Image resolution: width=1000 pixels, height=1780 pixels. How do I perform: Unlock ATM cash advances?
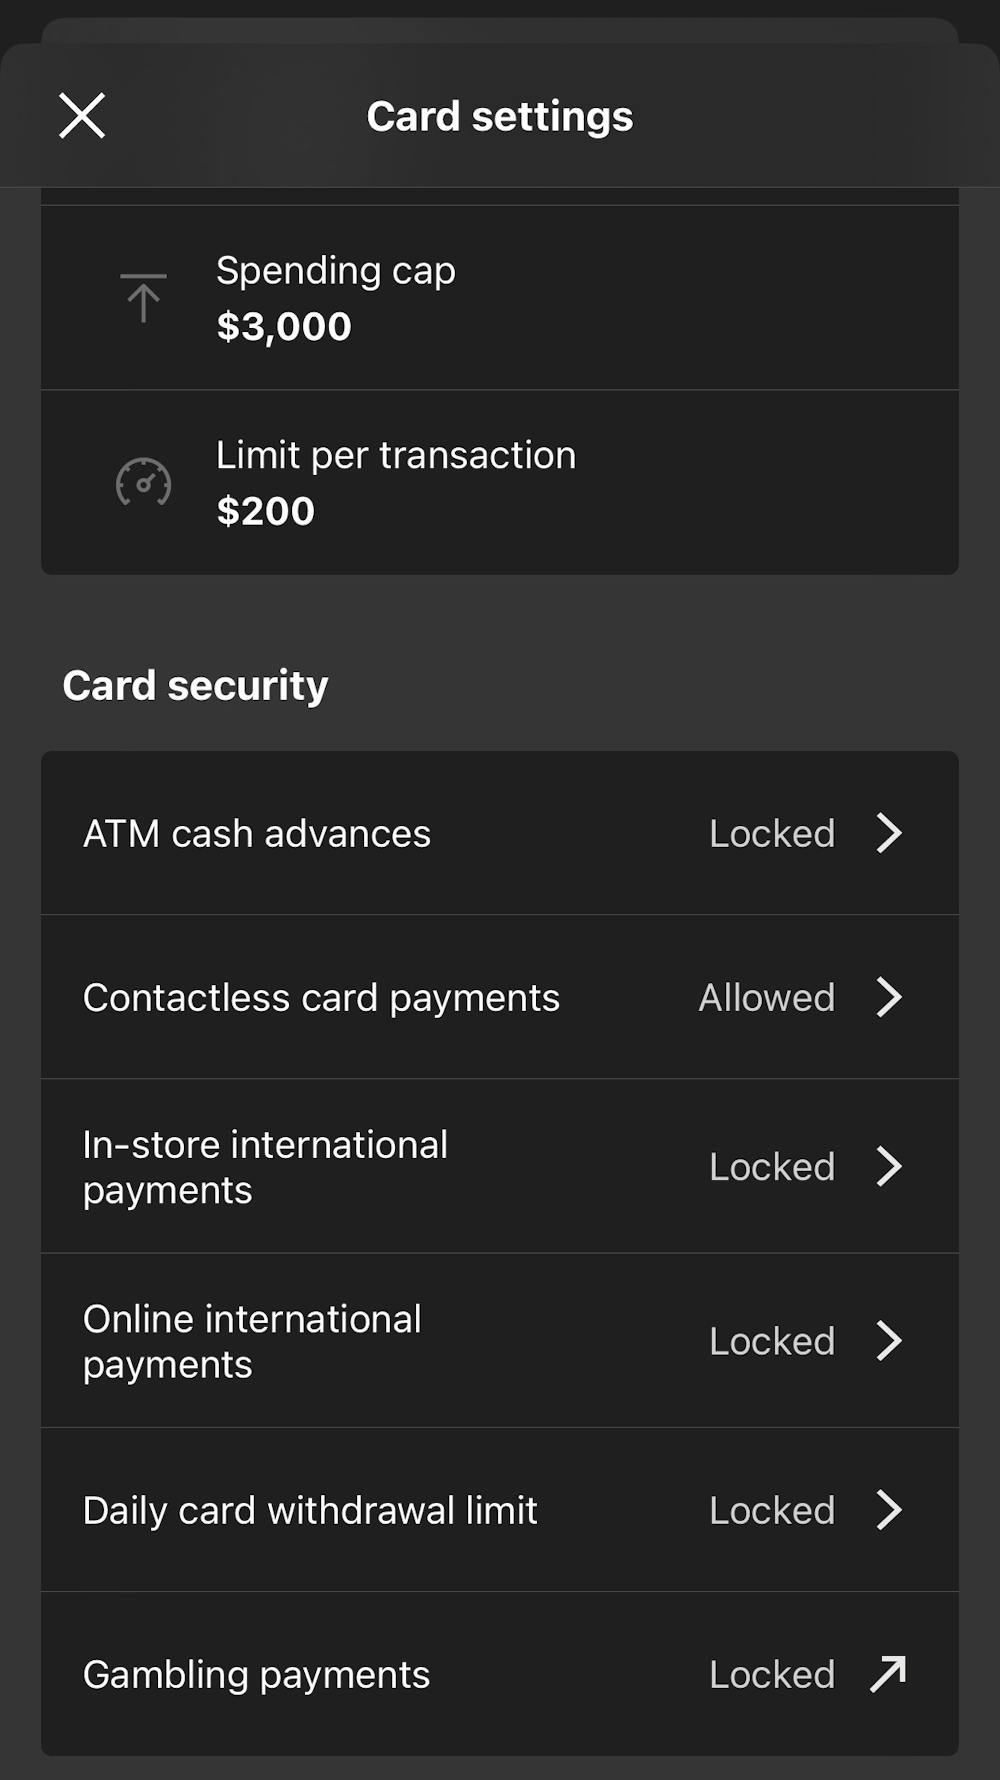click(x=500, y=833)
